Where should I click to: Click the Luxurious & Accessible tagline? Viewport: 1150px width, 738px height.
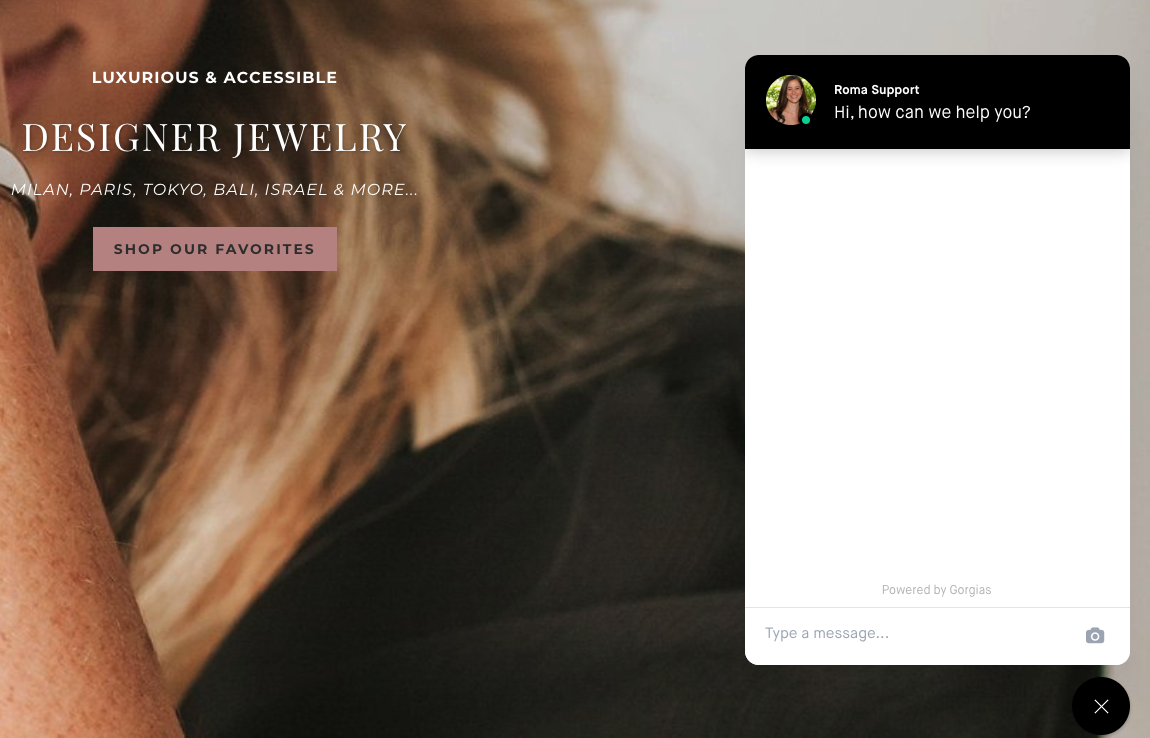tap(214, 78)
